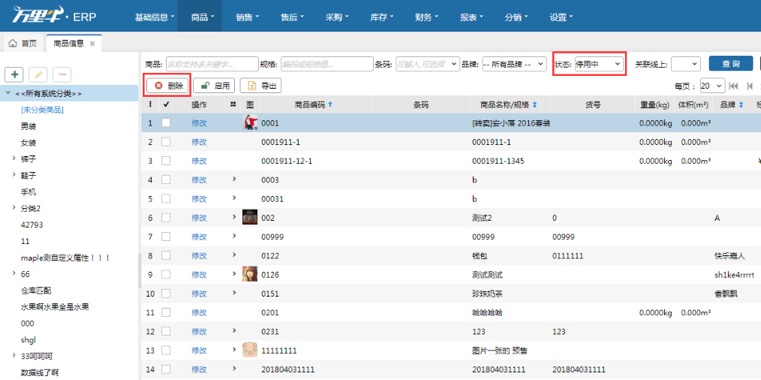
Task: Open product image thumbnail for 0001
Action: [x=250, y=123]
